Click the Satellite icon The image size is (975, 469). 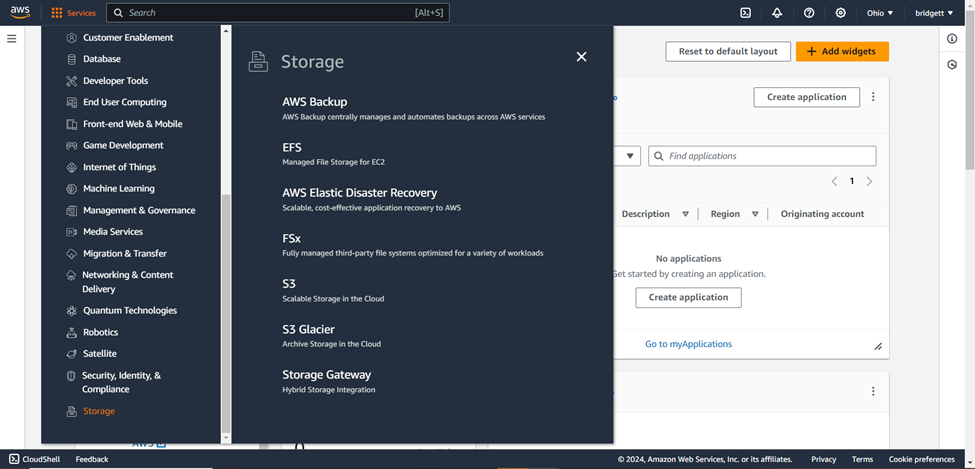point(72,353)
